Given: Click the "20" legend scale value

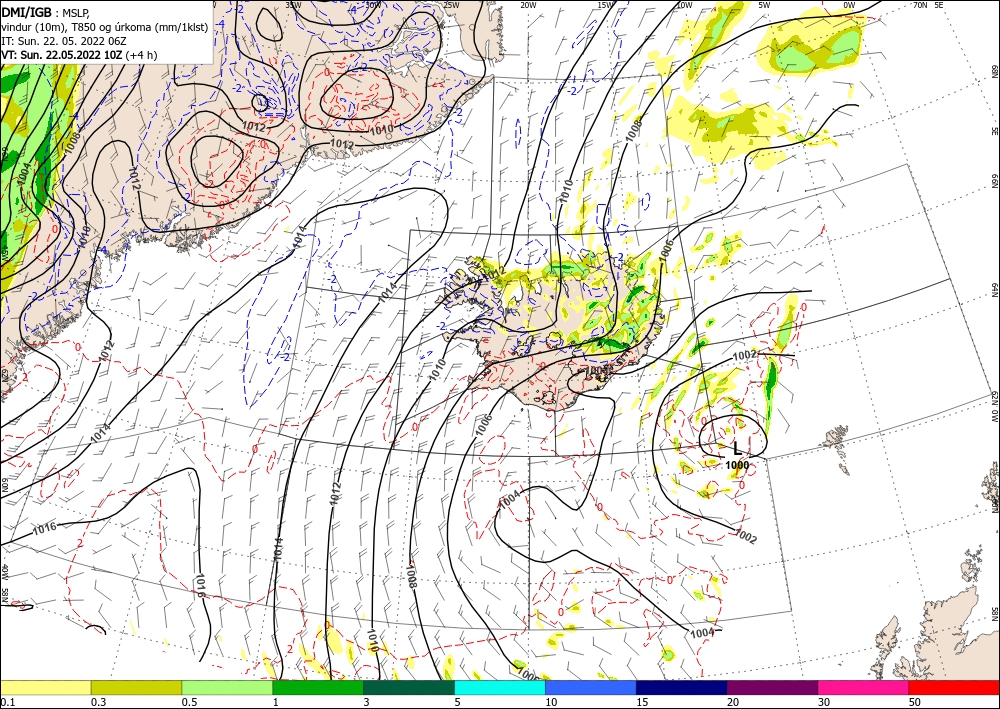Looking at the screenshot, I should click(733, 702).
